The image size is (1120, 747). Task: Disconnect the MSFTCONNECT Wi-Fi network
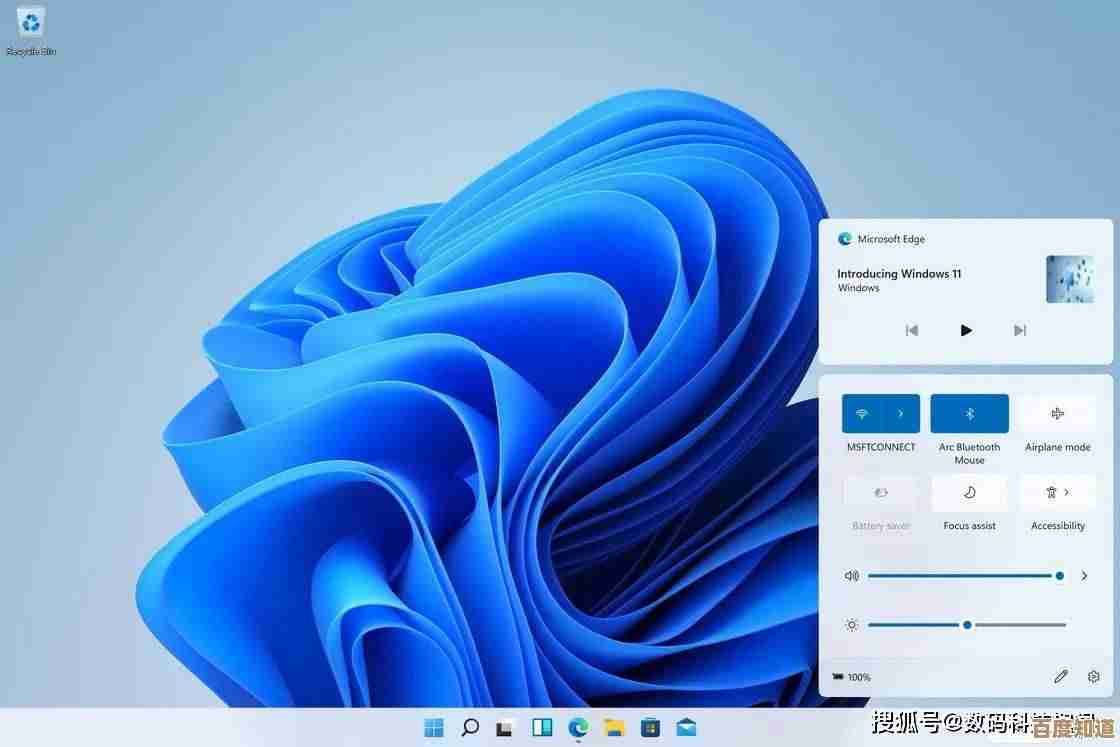coord(862,413)
